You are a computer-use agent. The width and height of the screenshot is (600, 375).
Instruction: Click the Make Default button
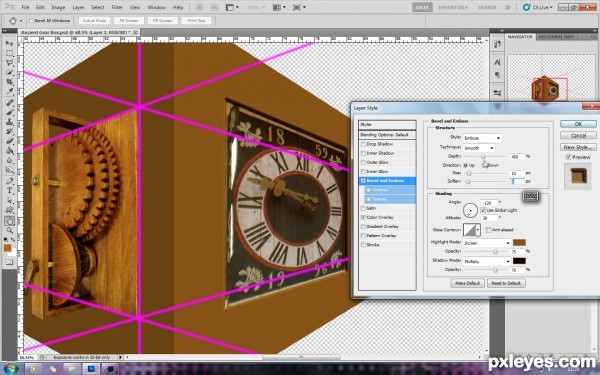(467, 283)
